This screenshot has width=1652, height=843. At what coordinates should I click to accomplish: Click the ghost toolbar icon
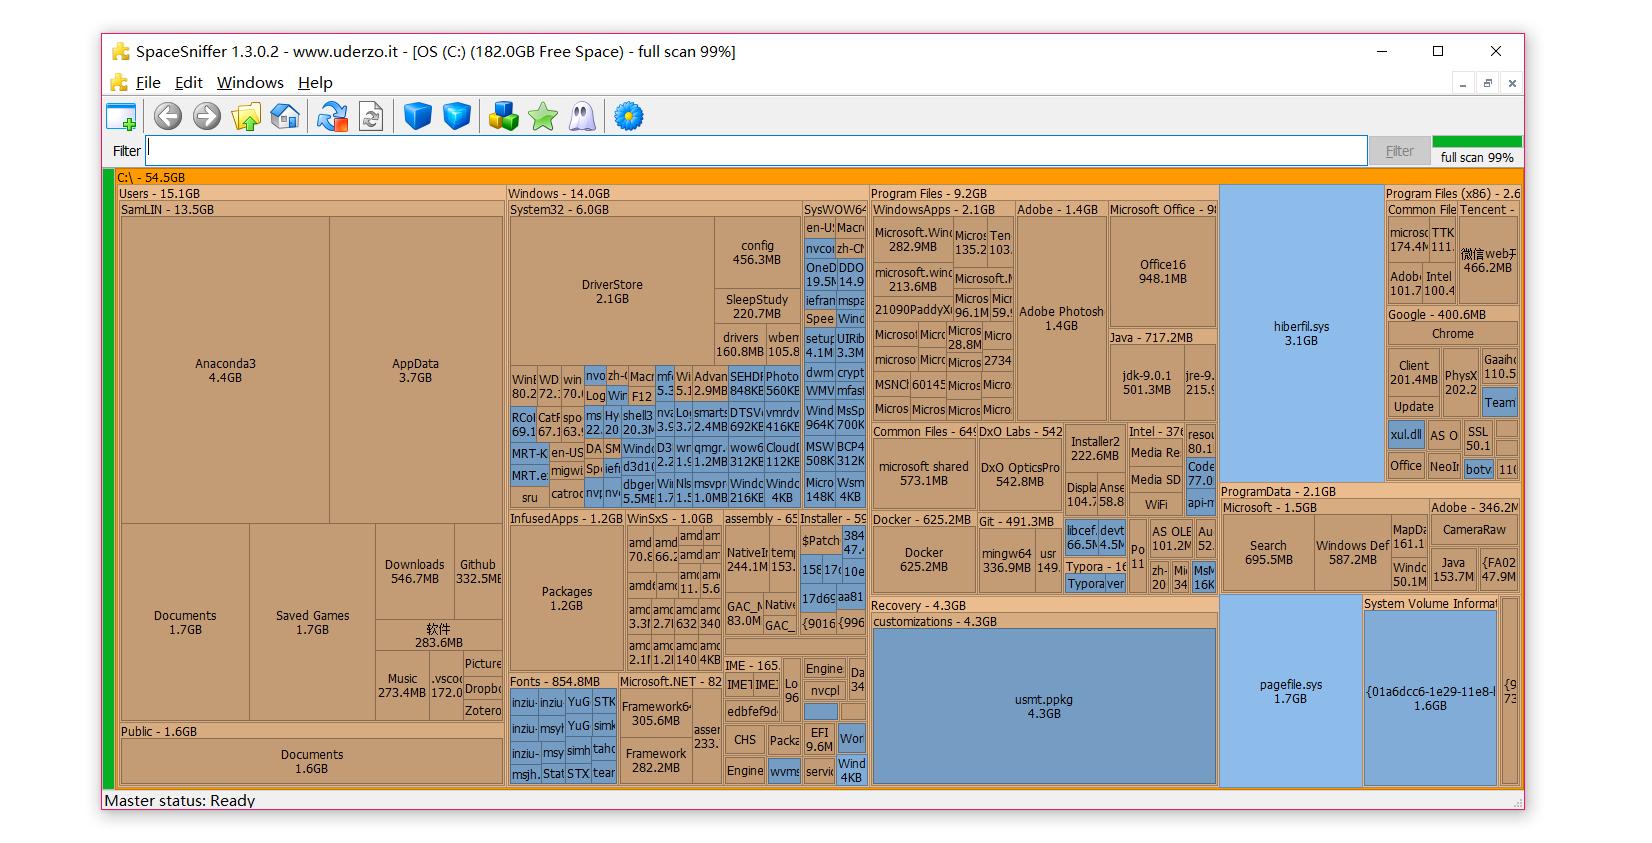[582, 117]
